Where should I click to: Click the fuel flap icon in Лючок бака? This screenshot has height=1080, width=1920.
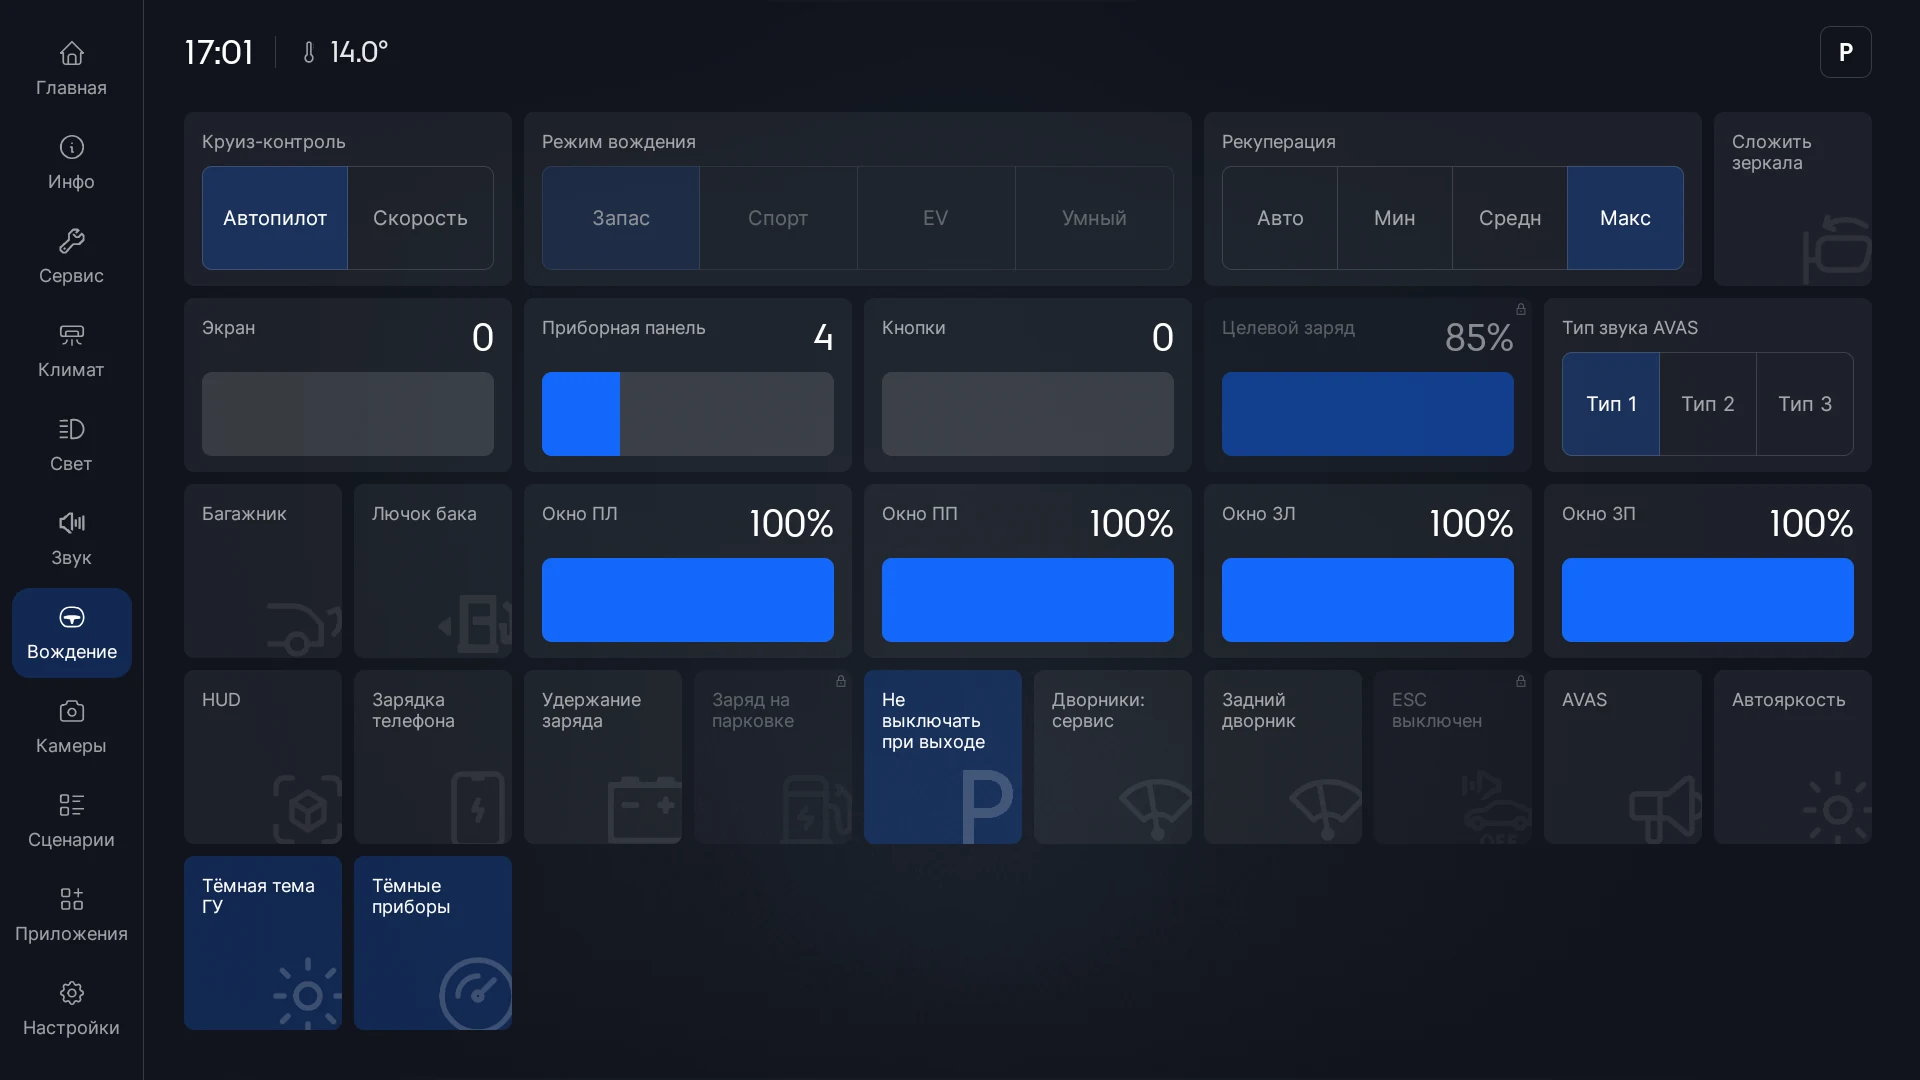[476, 623]
